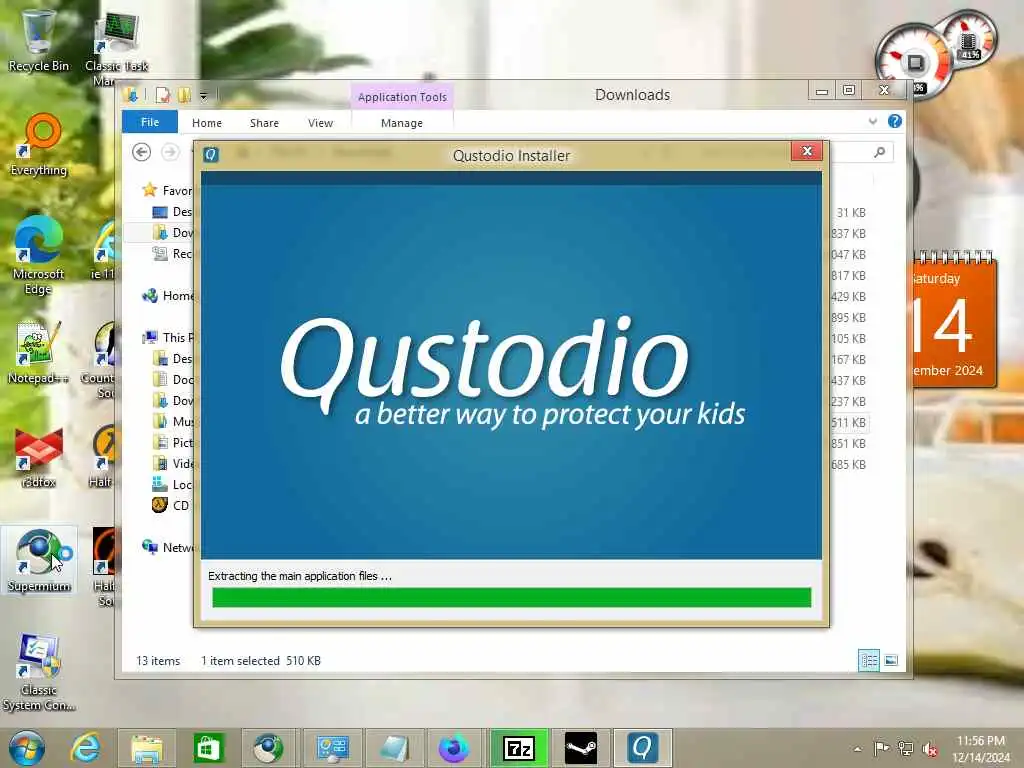
Task: Open Quick Access Toolbar customize dropdown
Action: pos(204,97)
